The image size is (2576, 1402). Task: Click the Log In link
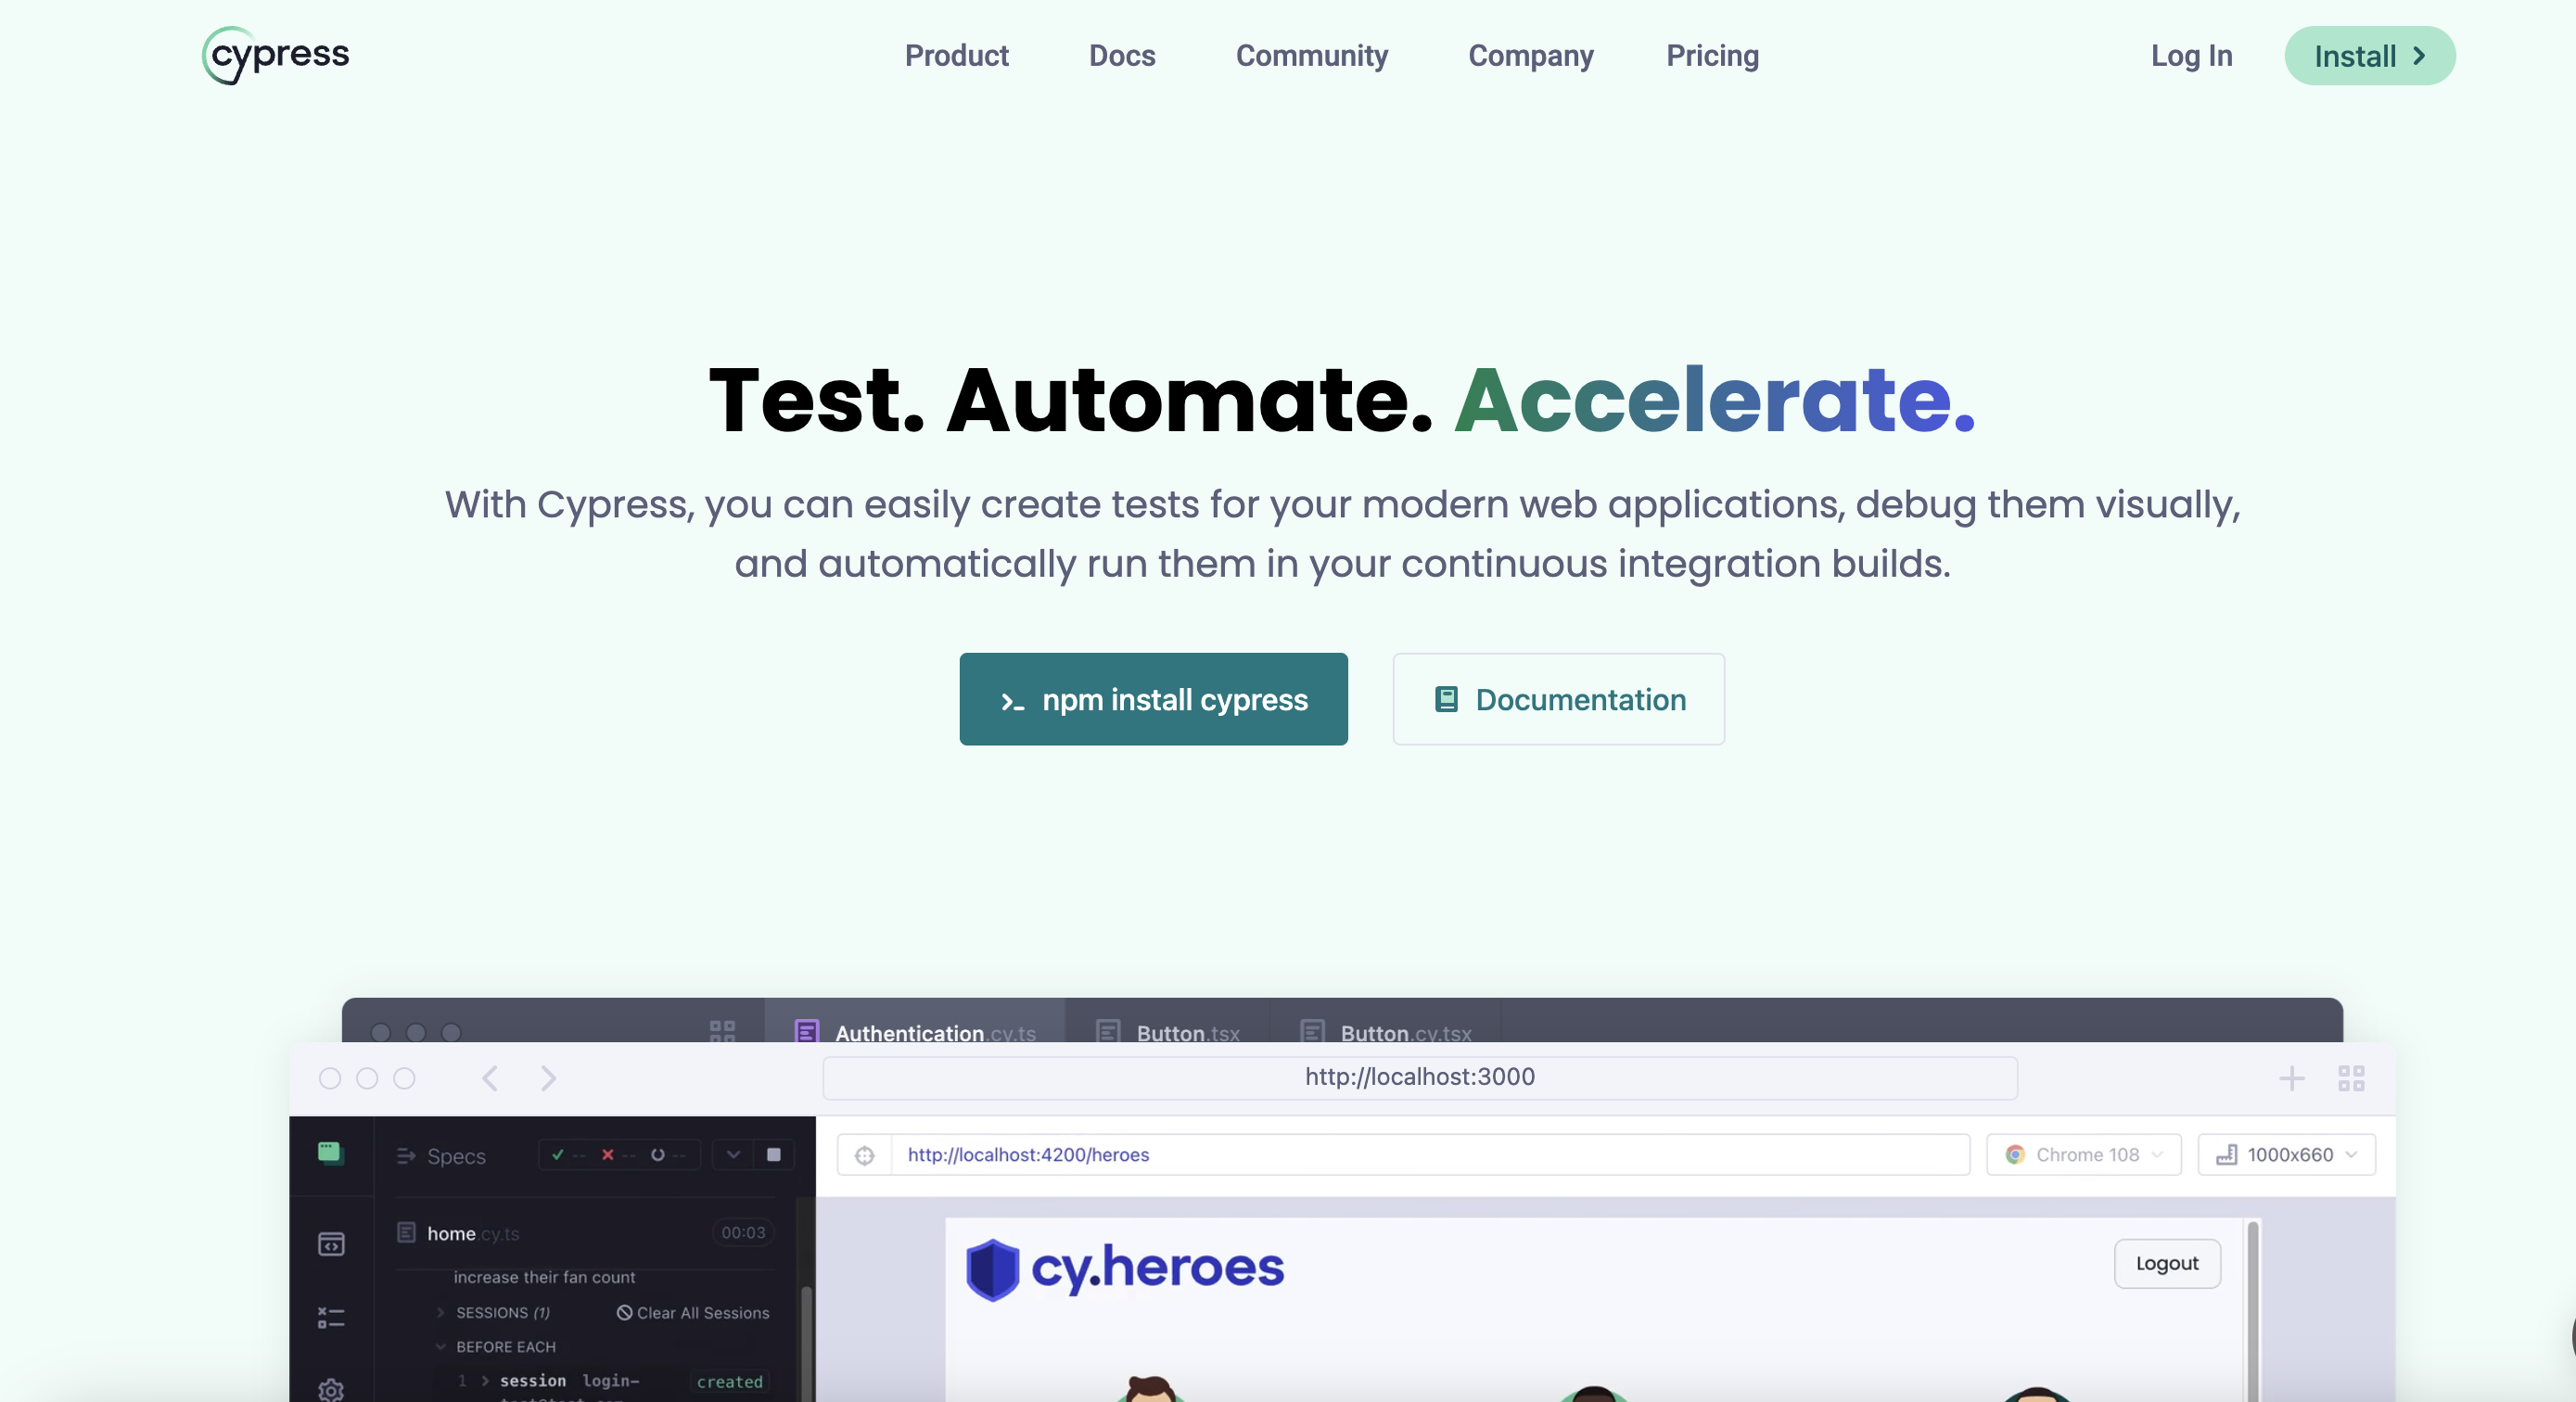pyautogui.click(x=2191, y=56)
